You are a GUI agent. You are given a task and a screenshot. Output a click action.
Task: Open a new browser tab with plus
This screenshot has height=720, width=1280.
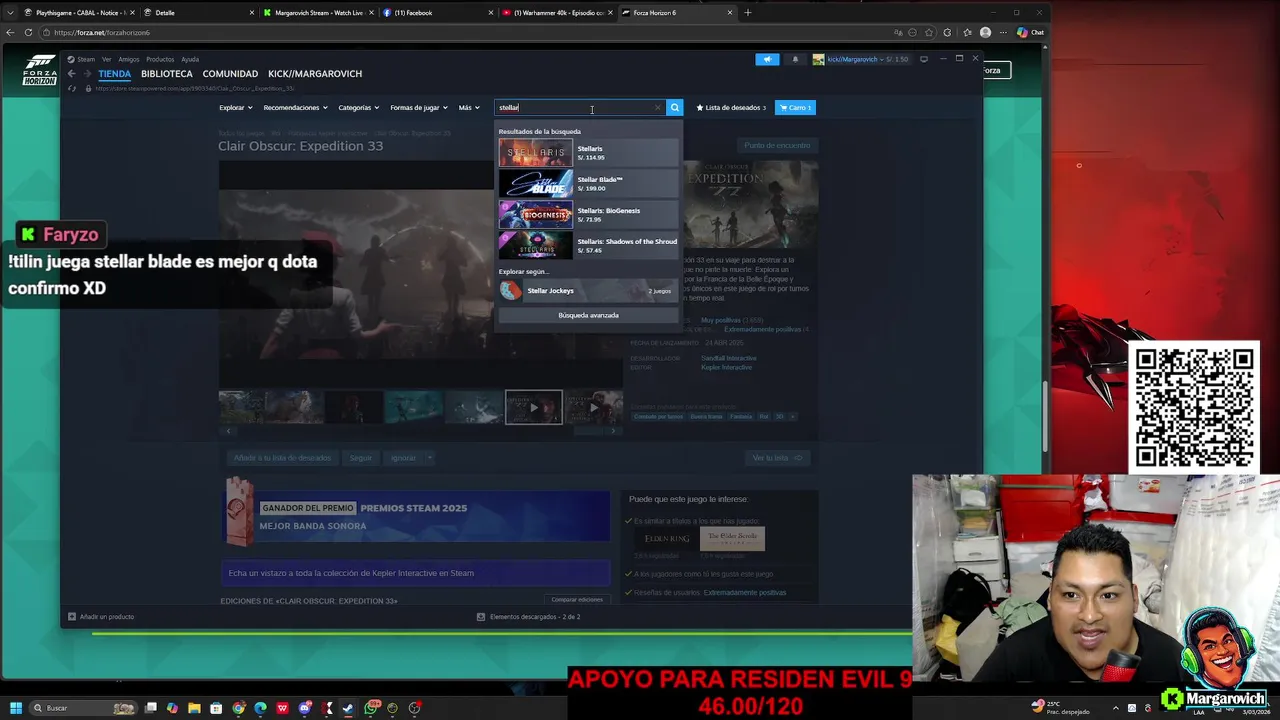pos(747,13)
